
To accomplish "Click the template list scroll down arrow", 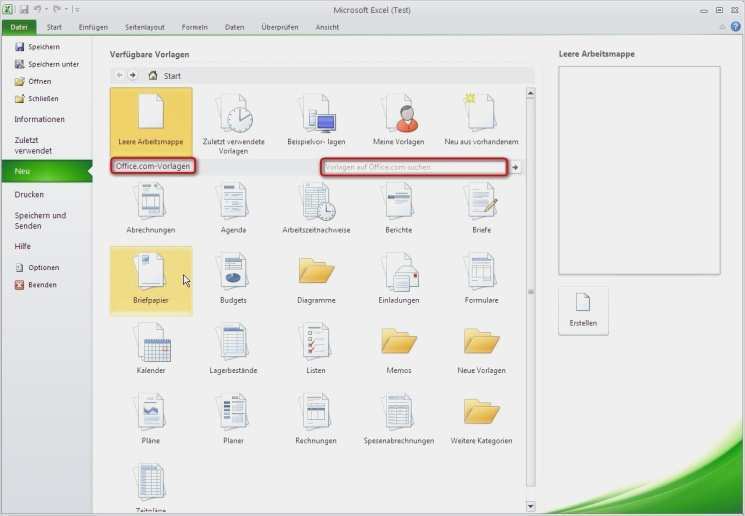I will click(x=530, y=506).
